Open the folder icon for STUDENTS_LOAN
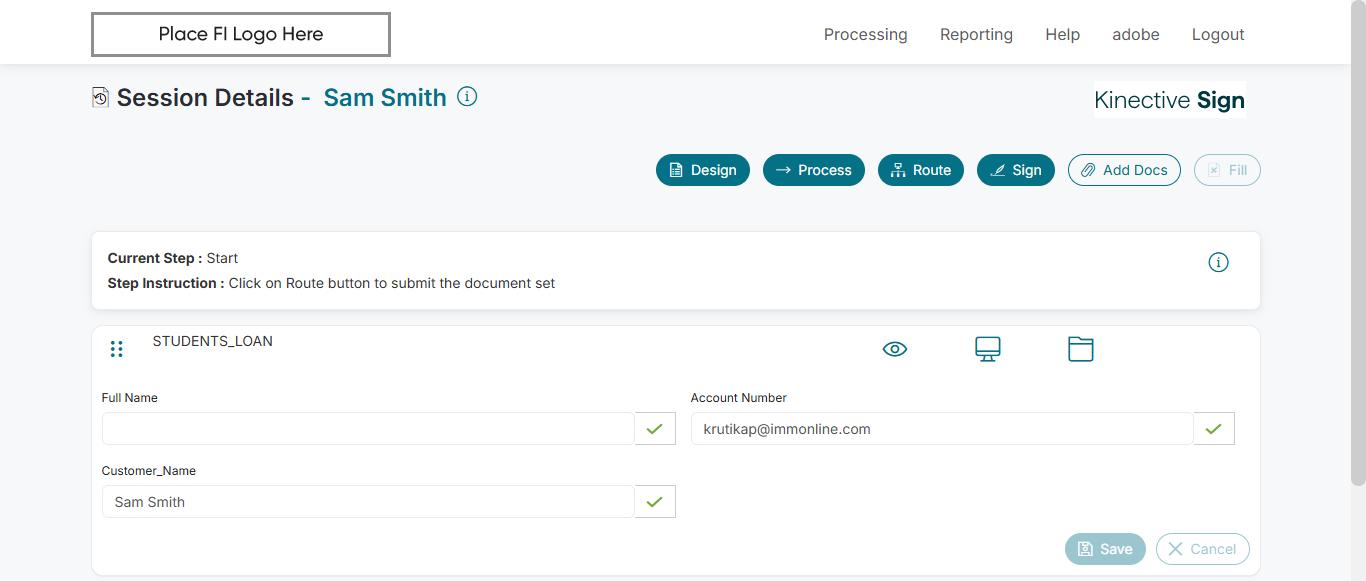Image resolution: width=1366 pixels, height=581 pixels. (1080, 349)
